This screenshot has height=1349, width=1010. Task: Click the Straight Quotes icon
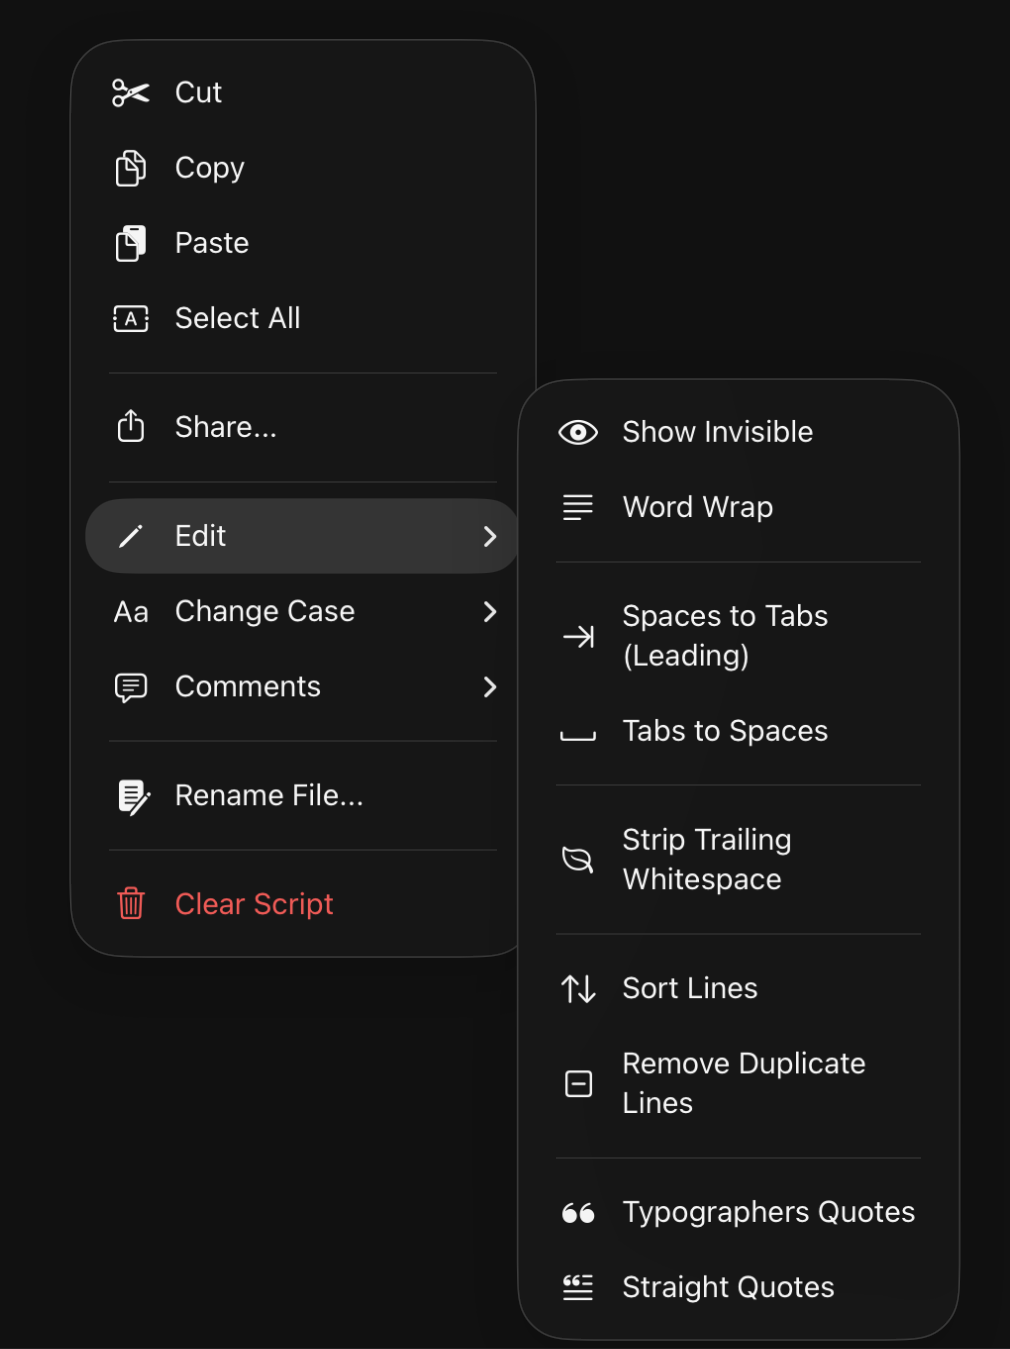(x=578, y=1287)
